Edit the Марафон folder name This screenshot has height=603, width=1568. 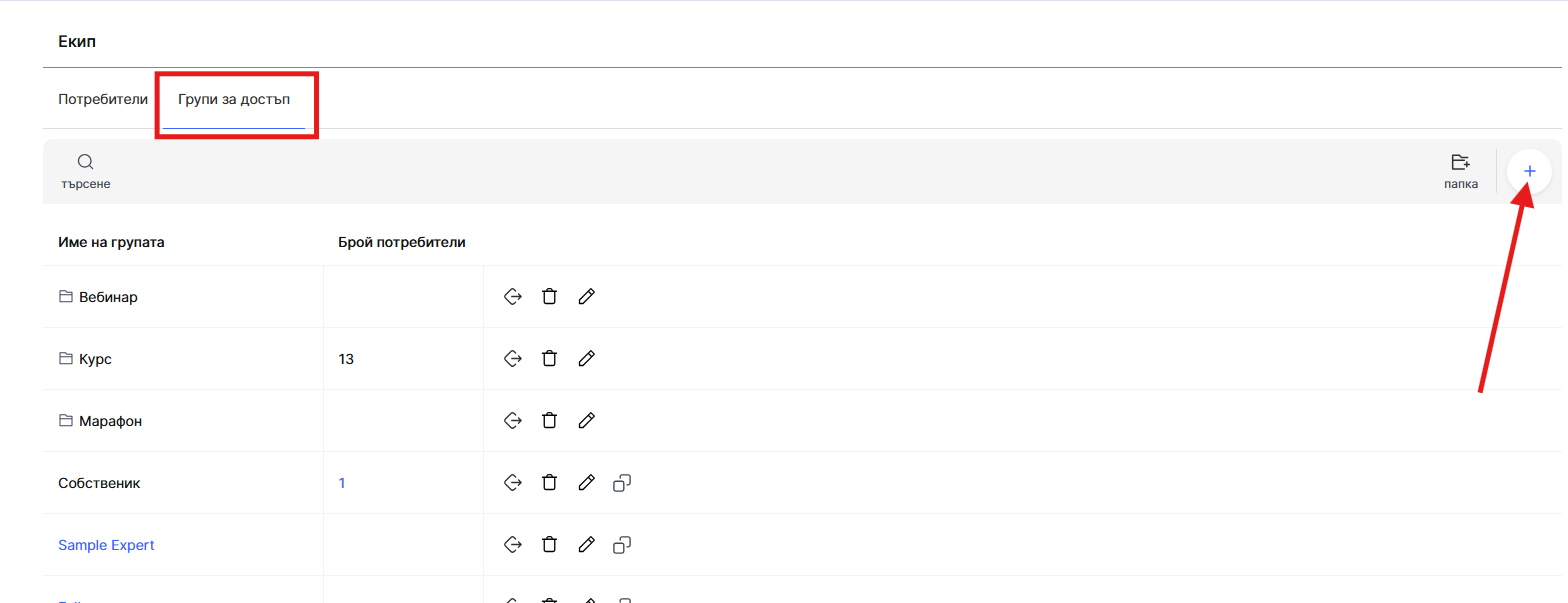pos(587,421)
